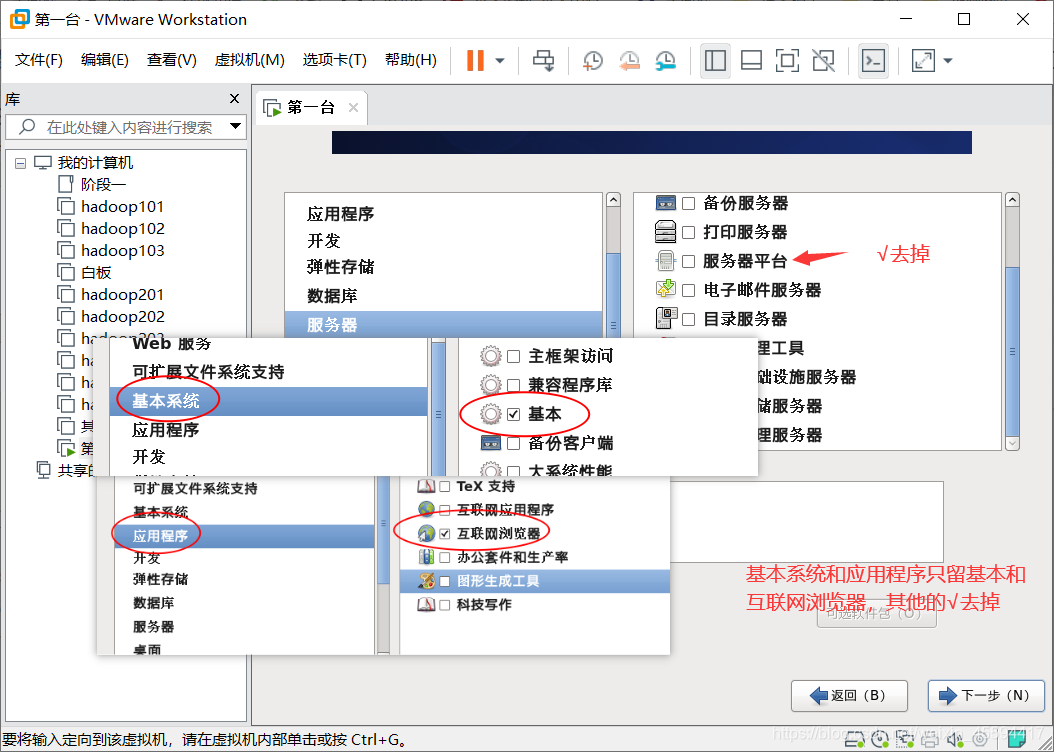
Task: Collapse the 我的计算机 tree node
Action: 21,163
